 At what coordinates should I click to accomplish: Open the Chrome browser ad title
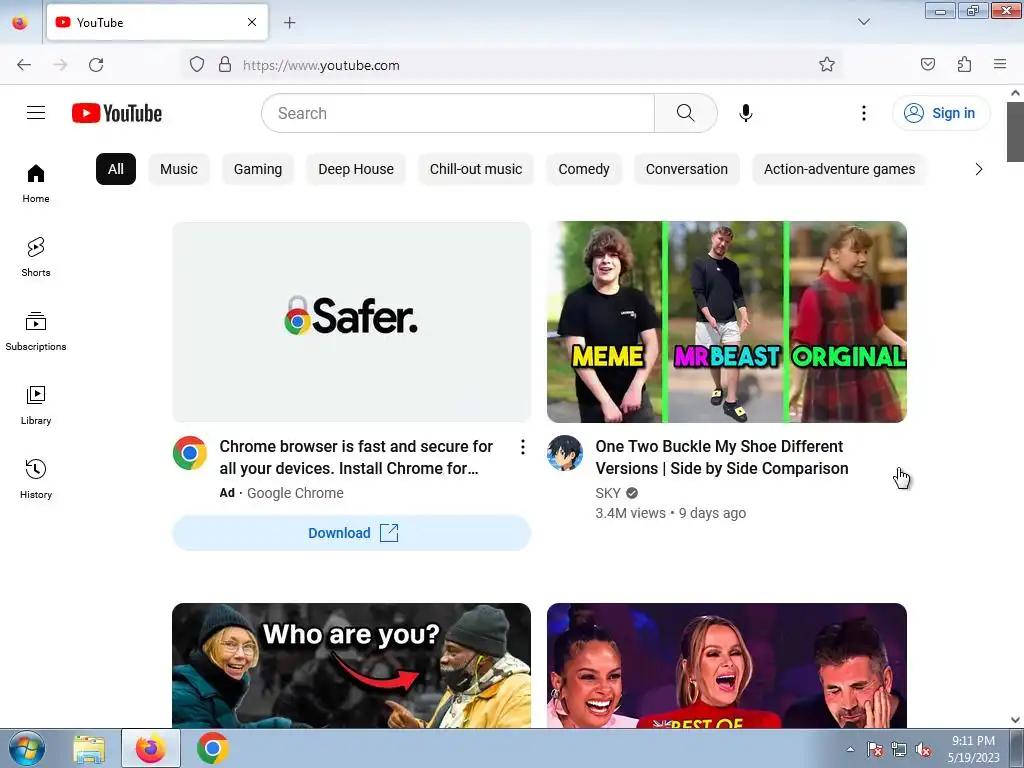point(356,457)
